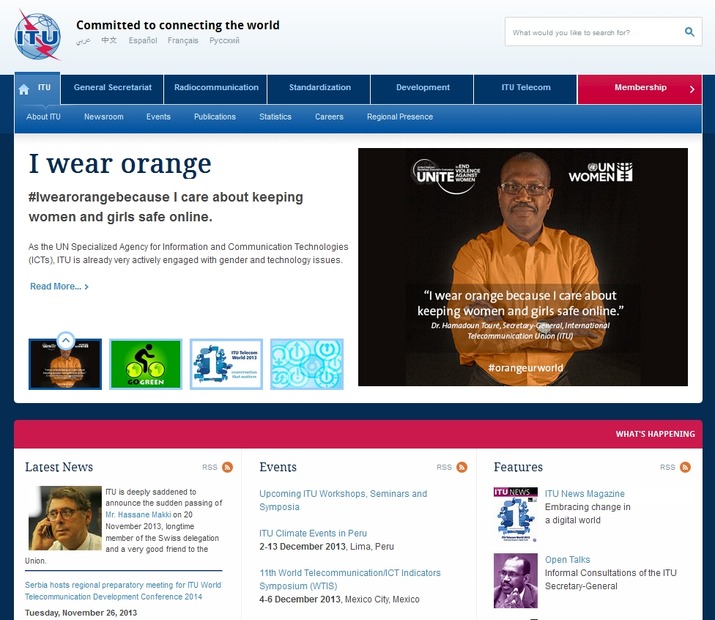The height and width of the screenshot is (620, 715).
Task: Click RSS label next to Latest News
Action: (x=210, y=467)
